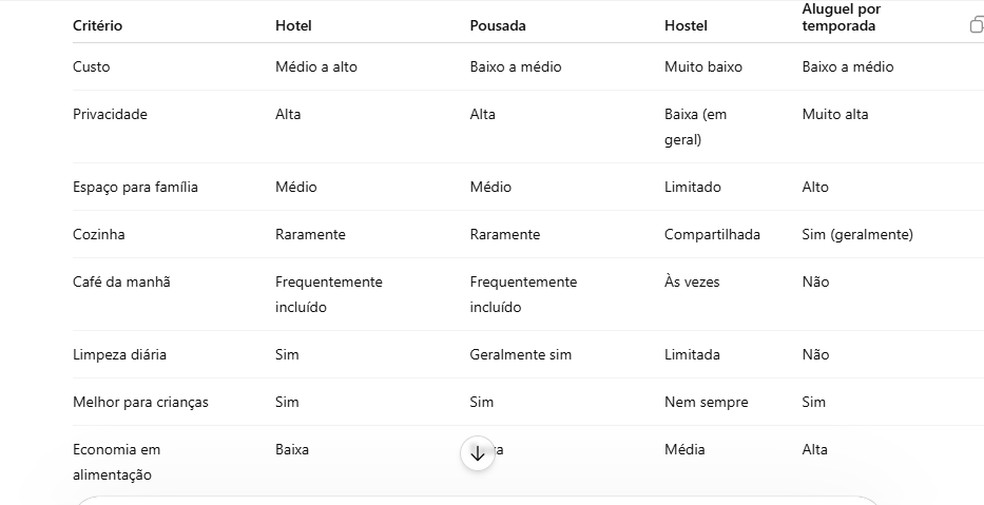
Task: Click the Geralmente sim cell under Pousada
Action: coord(520,354)
